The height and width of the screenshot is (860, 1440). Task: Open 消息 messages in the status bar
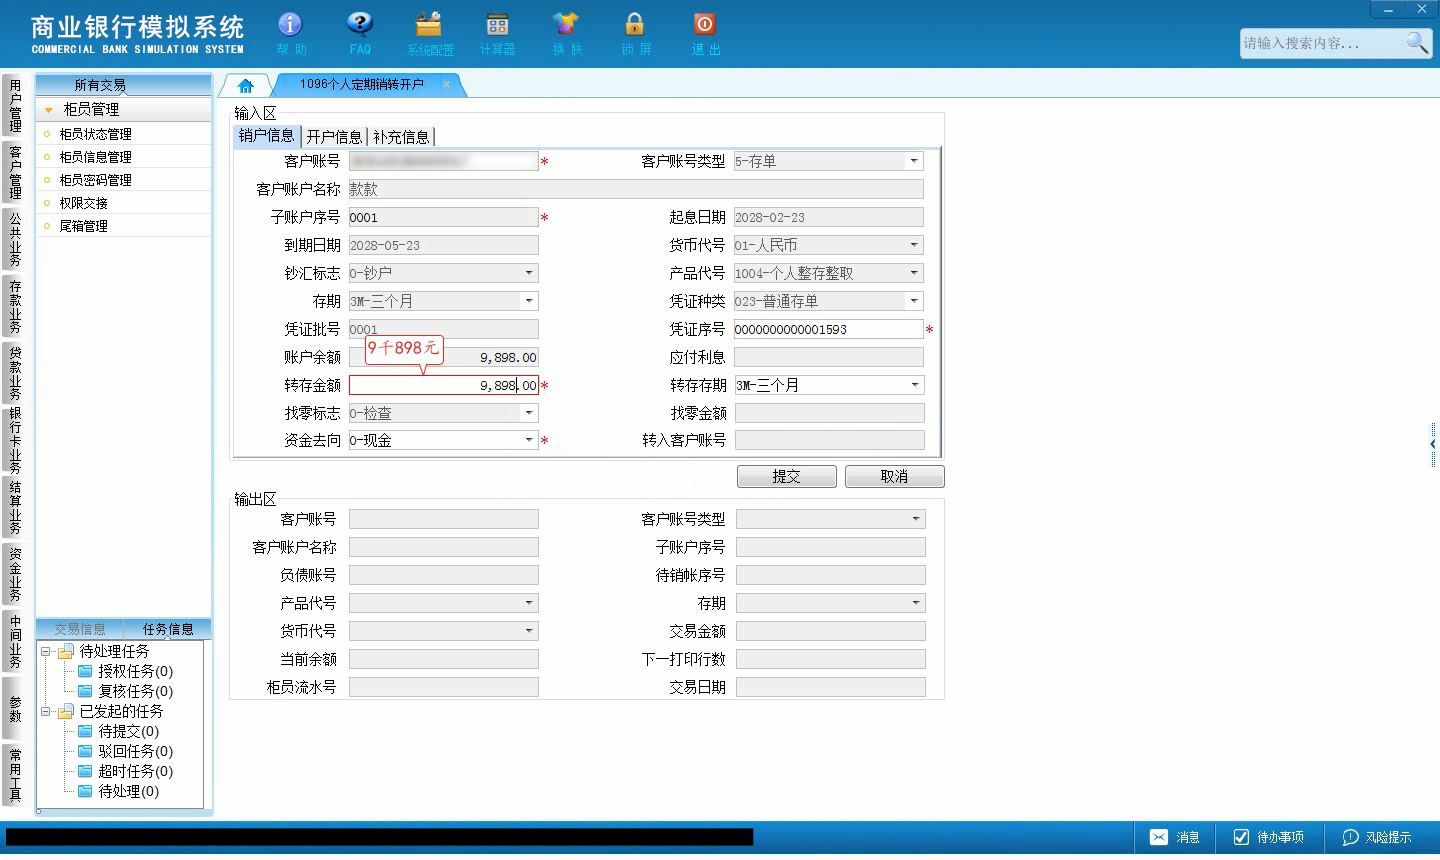coord(1175,838)
